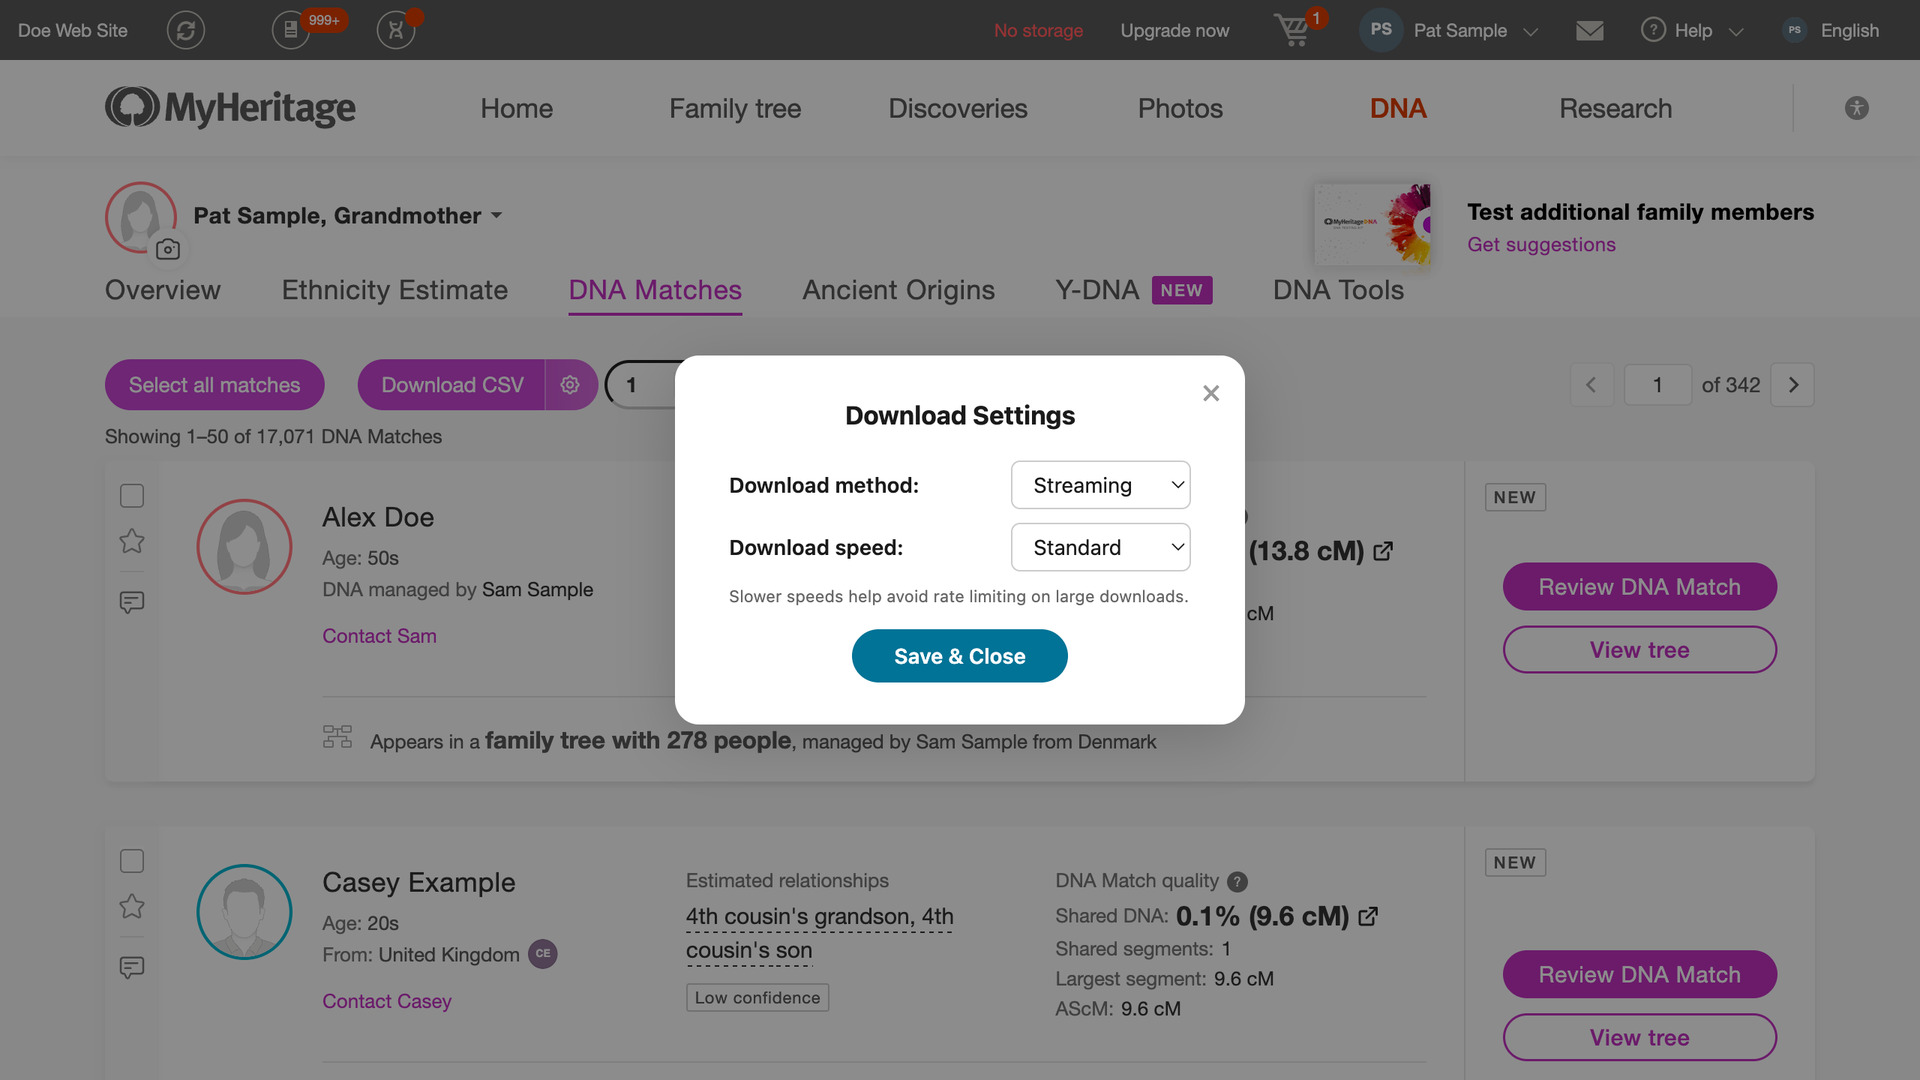Star the Alex Doe match
Viewport: 1920px width, 1080px height.
[x=132, y=541]
